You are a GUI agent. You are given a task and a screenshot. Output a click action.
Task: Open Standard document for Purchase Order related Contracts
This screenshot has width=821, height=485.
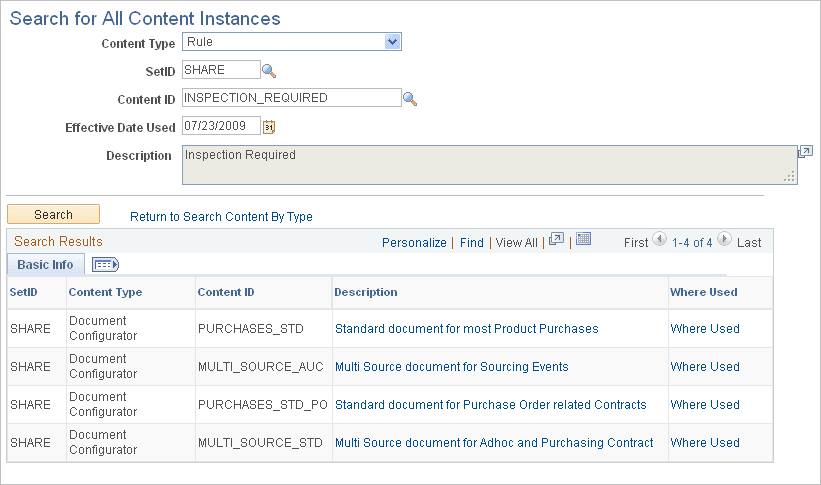tap(491, 405)
